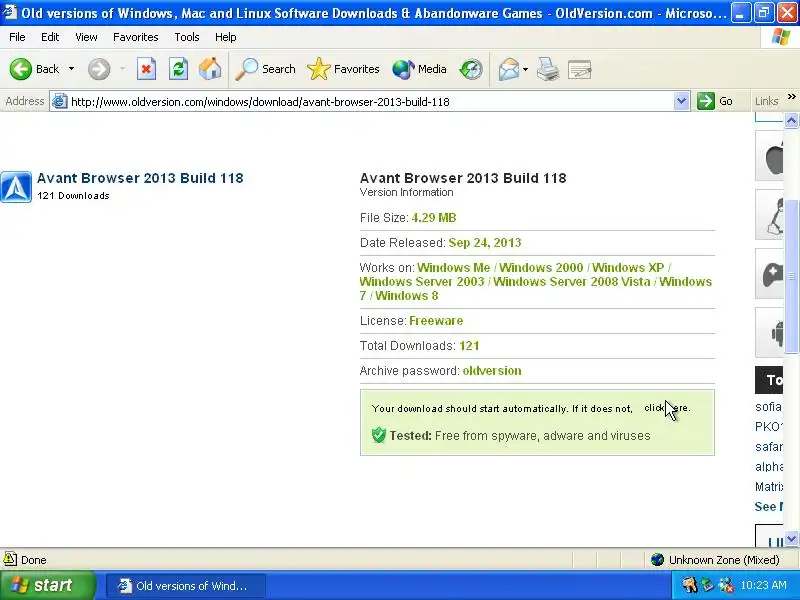Click the Back button arrow icon
Viewport: 800px width, 600px height.
21,69
